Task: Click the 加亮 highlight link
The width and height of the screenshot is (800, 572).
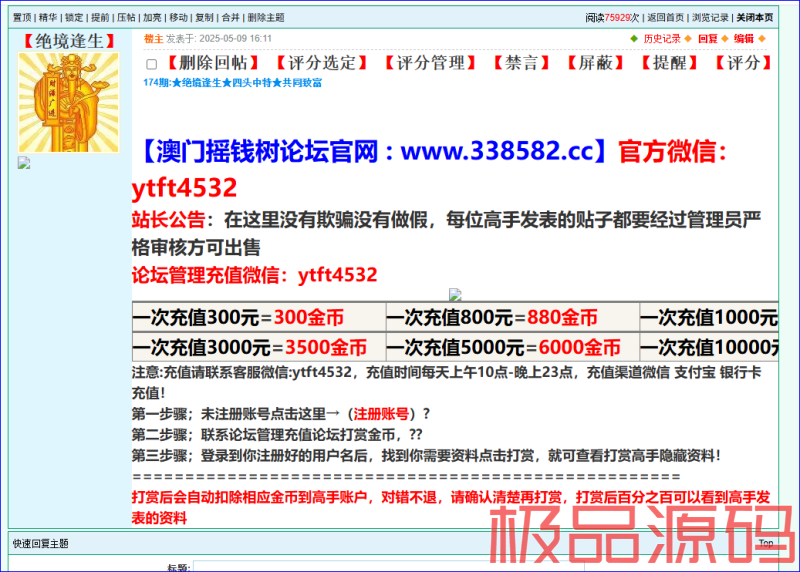Action: [x=152, y=17]
